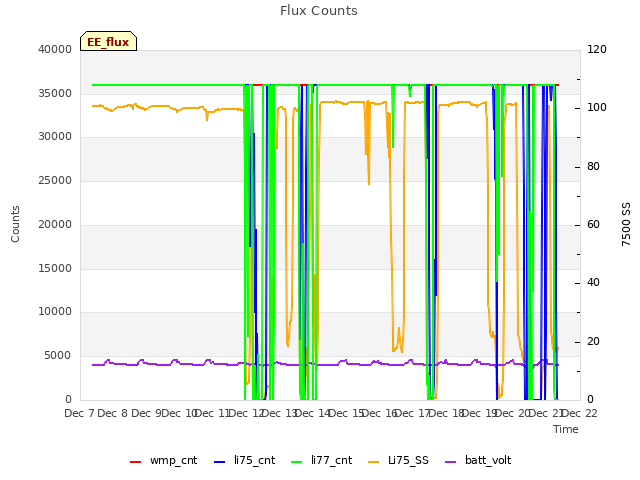Click the Dec 22 date tick label
This screenshot has width=640, height=480.
(x=579, y=413)
